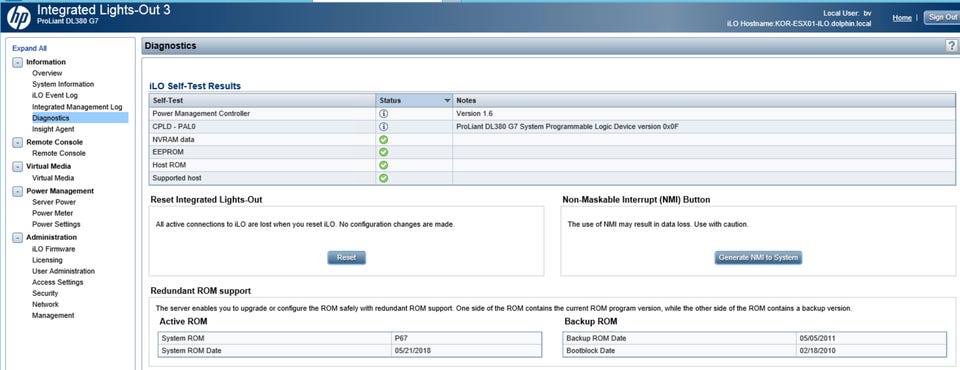Open the User Administration page
Viewport: 960px width, 370px height.
[x=64, y=271]
